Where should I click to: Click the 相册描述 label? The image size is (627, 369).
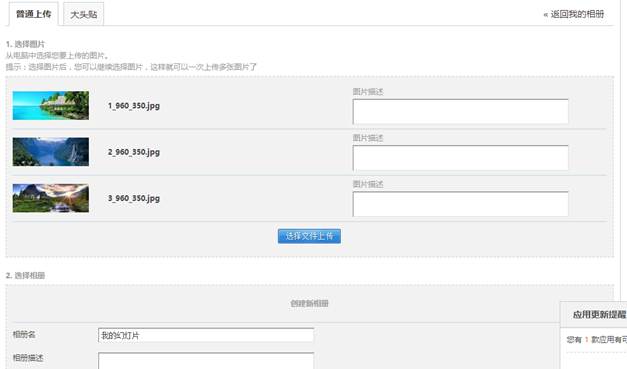coord(28,358)
